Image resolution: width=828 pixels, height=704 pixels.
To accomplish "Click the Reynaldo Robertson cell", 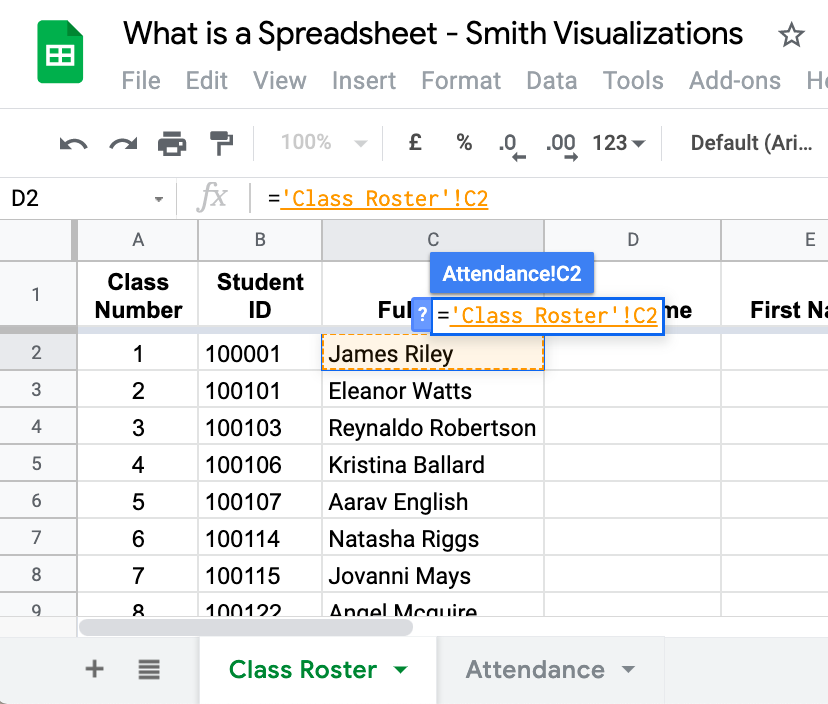I will pos(432,426).
